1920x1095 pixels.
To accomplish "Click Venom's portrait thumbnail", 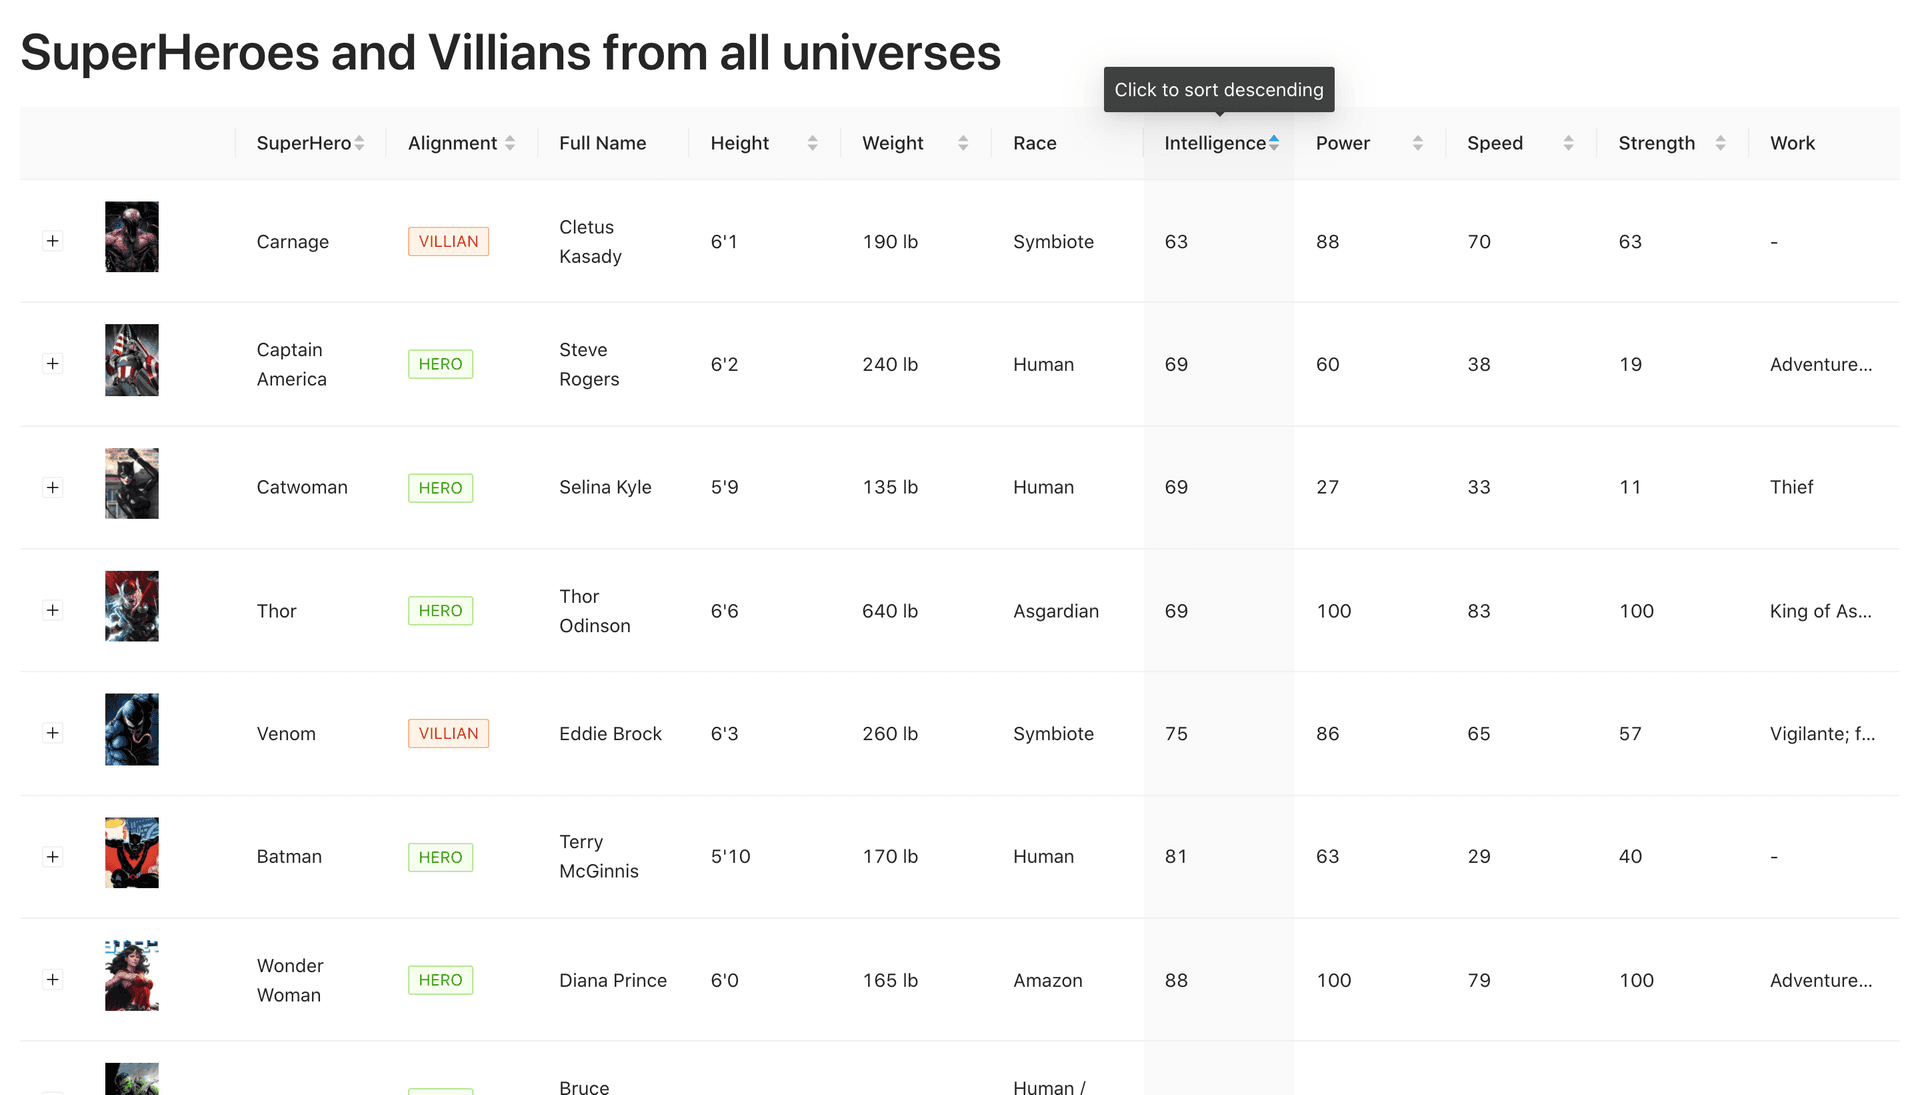I will coord(131,729).
